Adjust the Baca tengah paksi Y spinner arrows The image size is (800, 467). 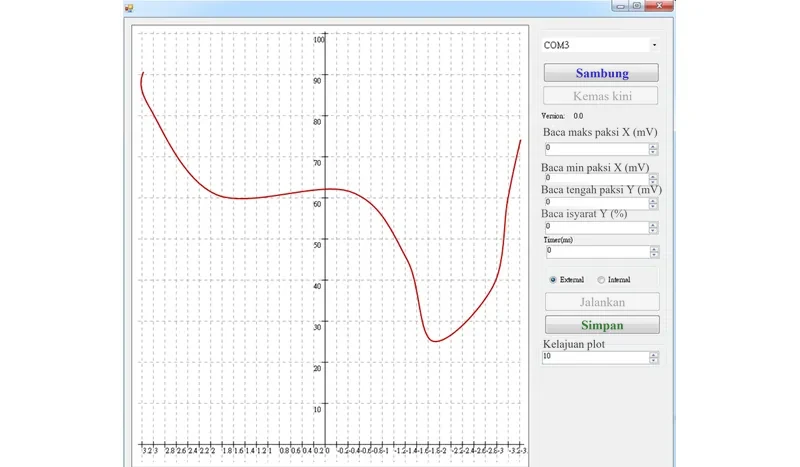tap(653, 203)
